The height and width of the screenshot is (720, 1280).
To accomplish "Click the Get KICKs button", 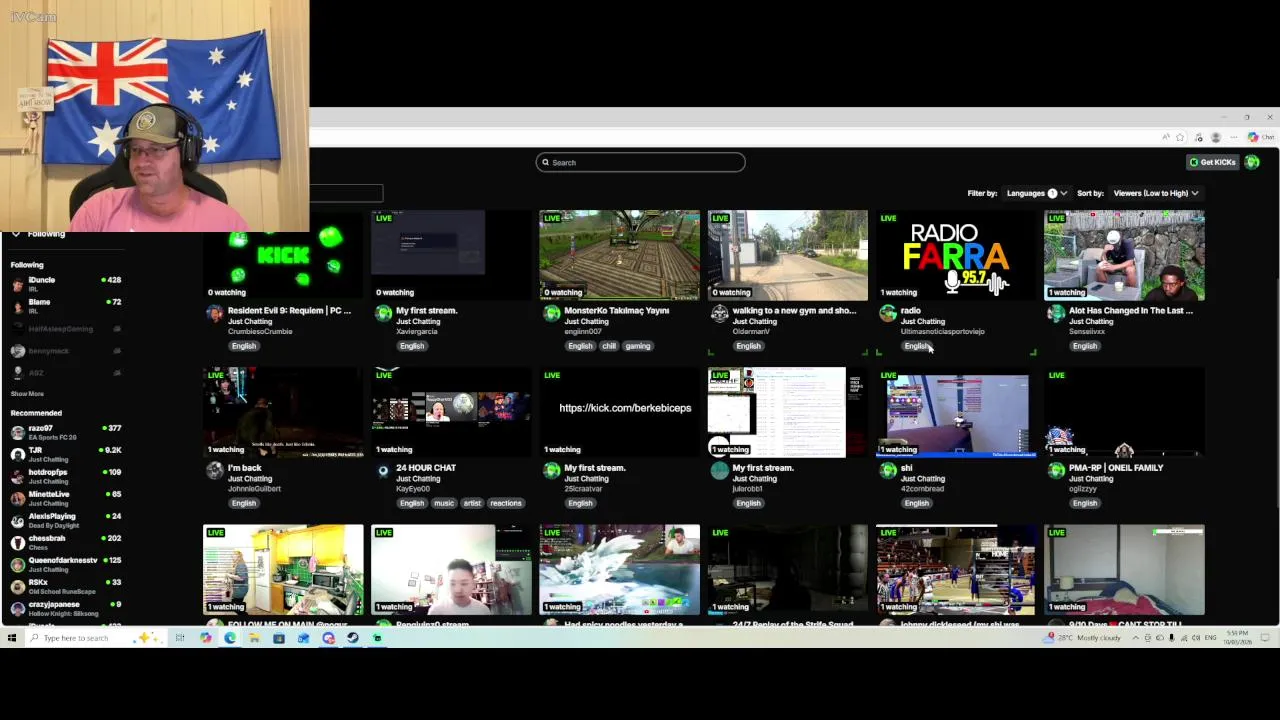I will point(1212,162).
